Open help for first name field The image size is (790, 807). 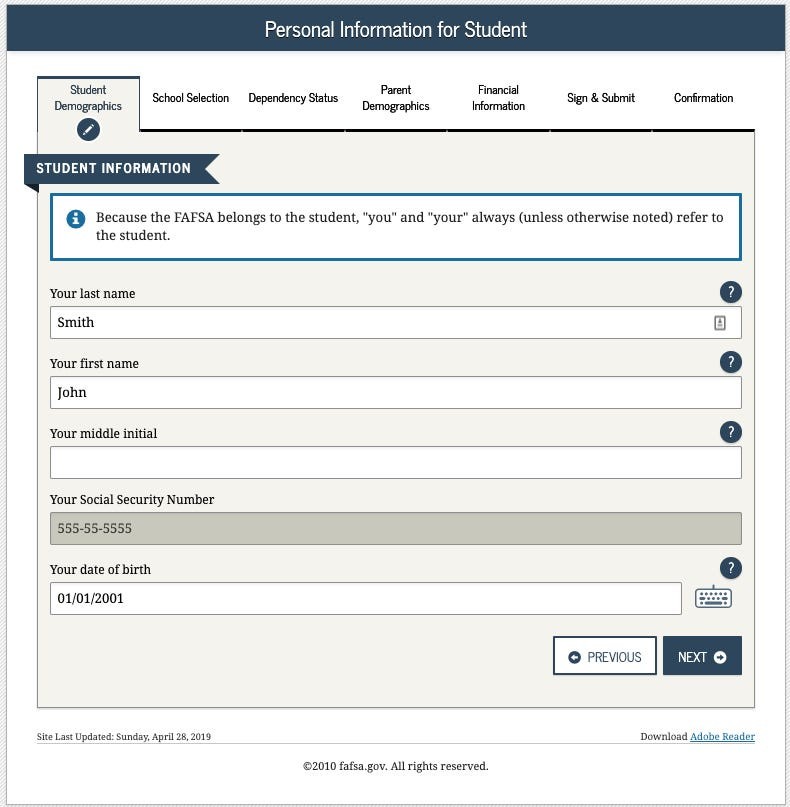pos(730,362)
